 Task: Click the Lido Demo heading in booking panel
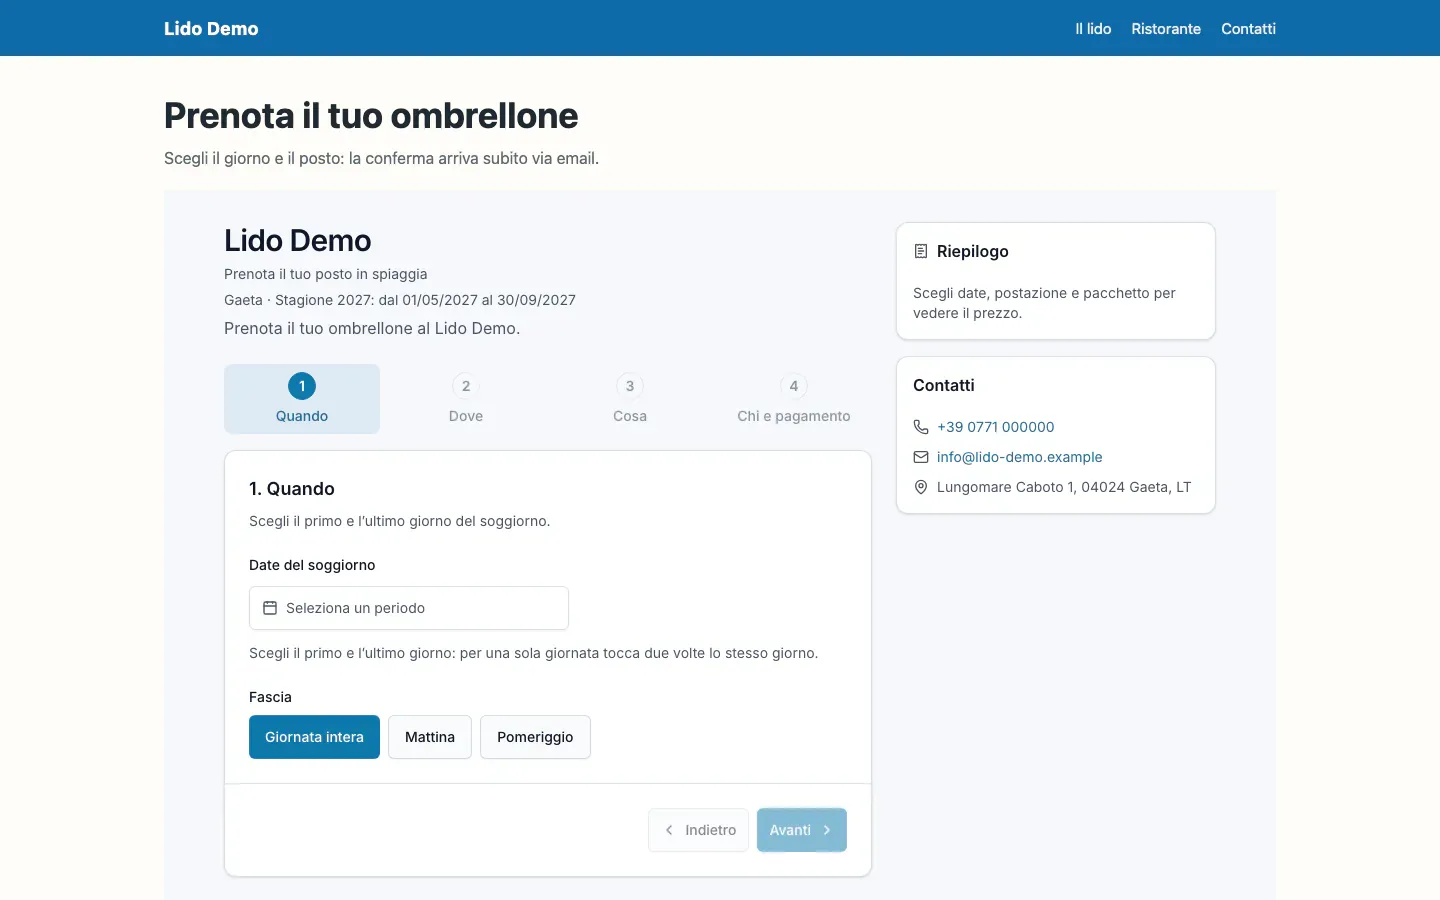coord(298,241)
